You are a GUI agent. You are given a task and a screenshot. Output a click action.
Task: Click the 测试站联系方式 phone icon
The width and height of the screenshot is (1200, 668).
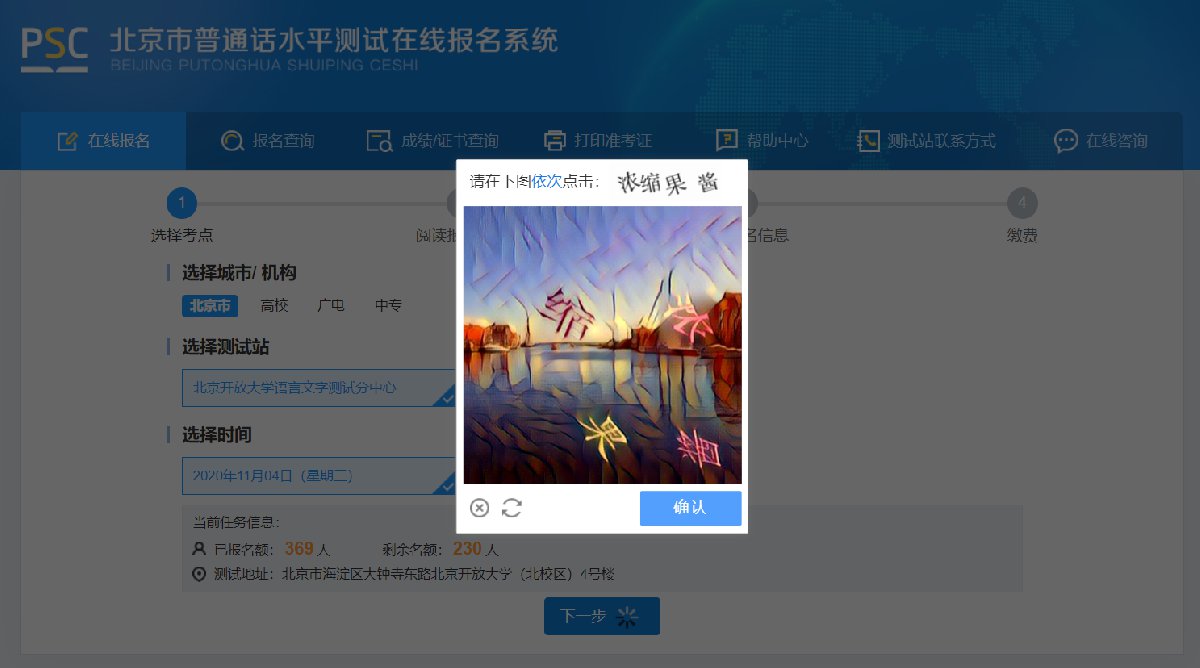[868, 141]
